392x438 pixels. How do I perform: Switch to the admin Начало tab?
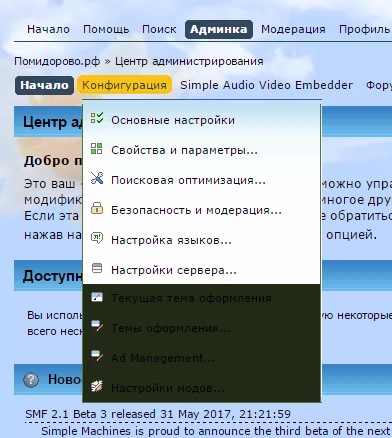point(44,85)
